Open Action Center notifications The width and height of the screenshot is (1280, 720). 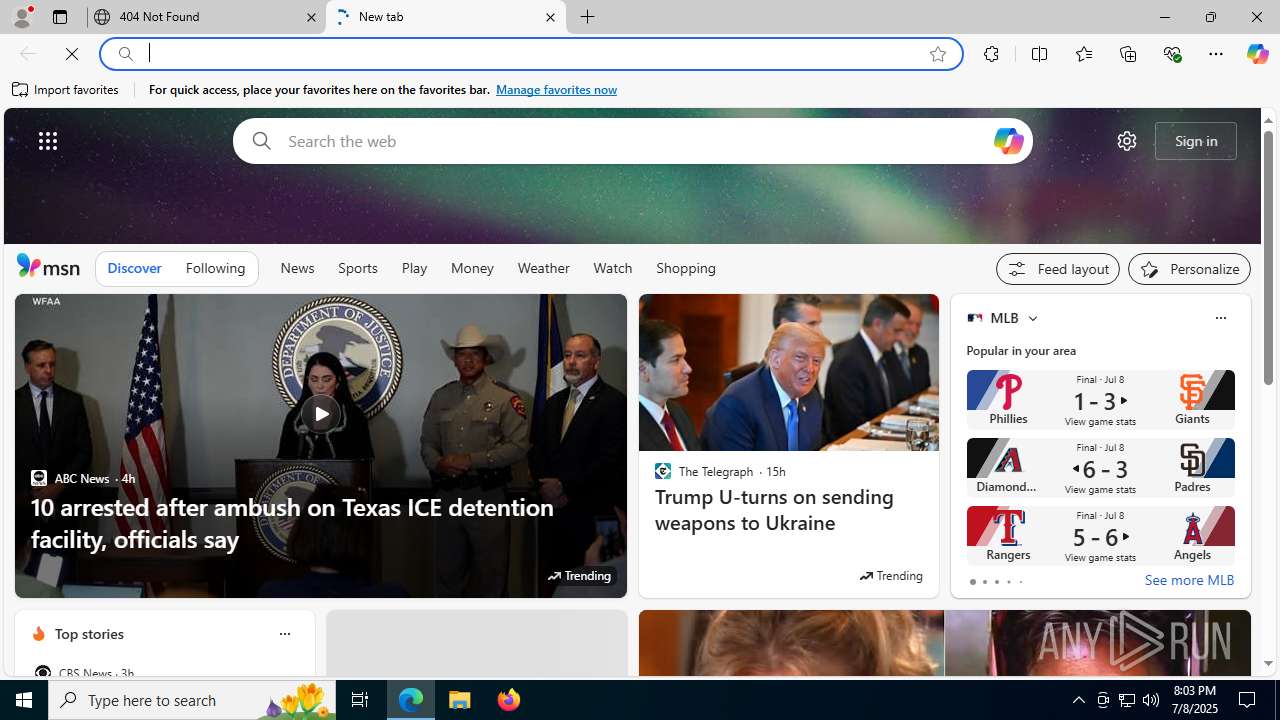click(x=1248, y=700)
